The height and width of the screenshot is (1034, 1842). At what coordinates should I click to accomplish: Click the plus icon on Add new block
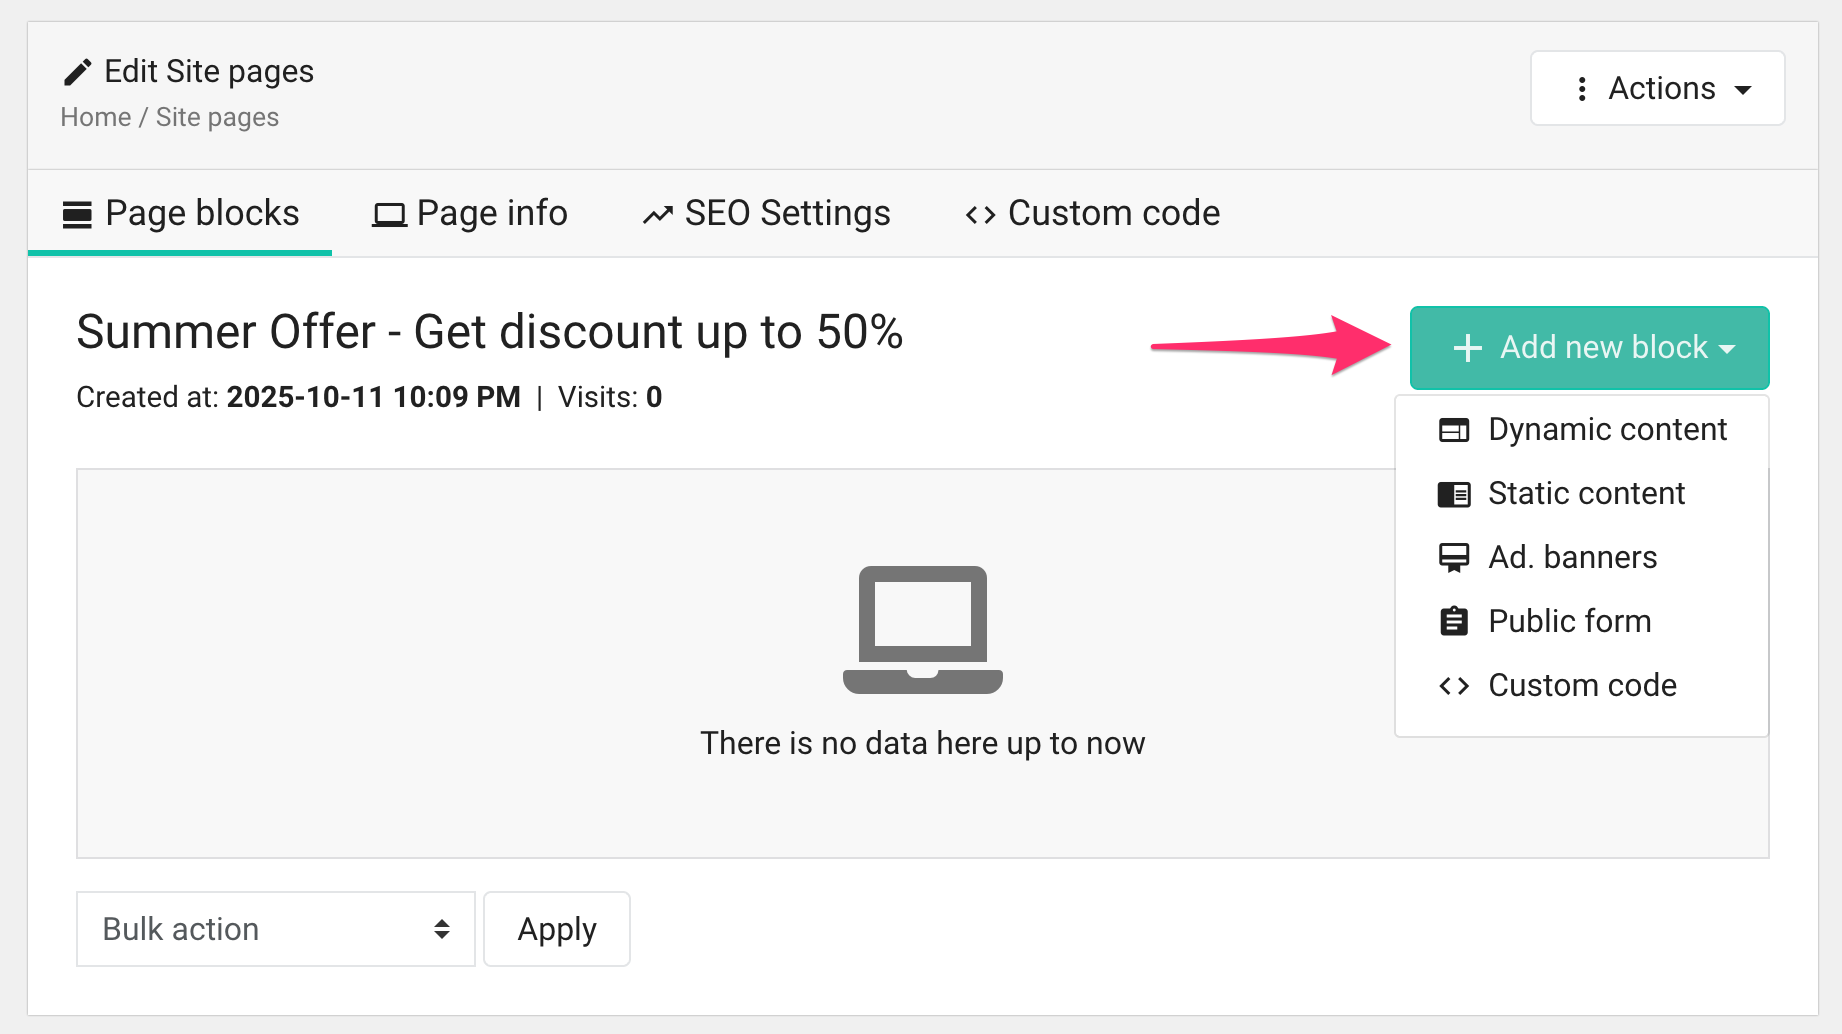click(x=1467, y=348)
